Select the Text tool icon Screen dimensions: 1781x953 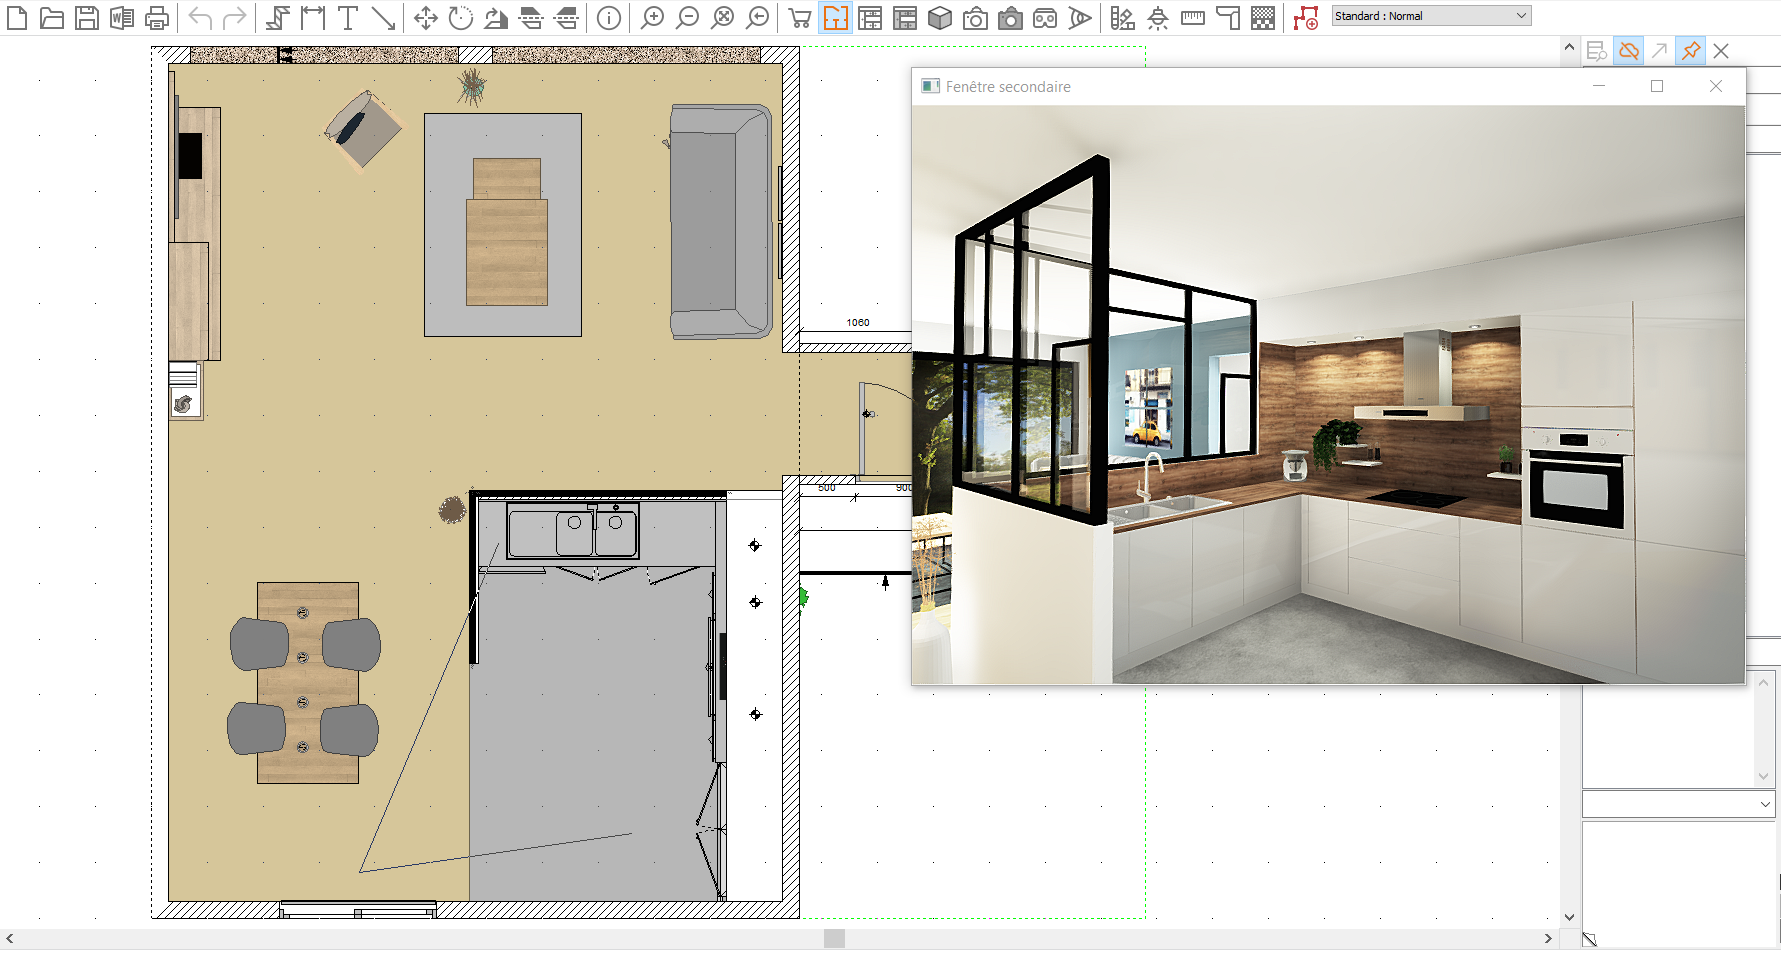click(347, 17)
